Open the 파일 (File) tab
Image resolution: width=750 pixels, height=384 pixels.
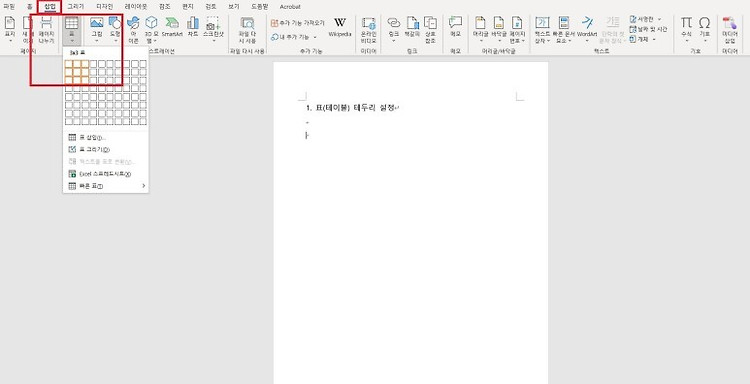tap(9, 7)
